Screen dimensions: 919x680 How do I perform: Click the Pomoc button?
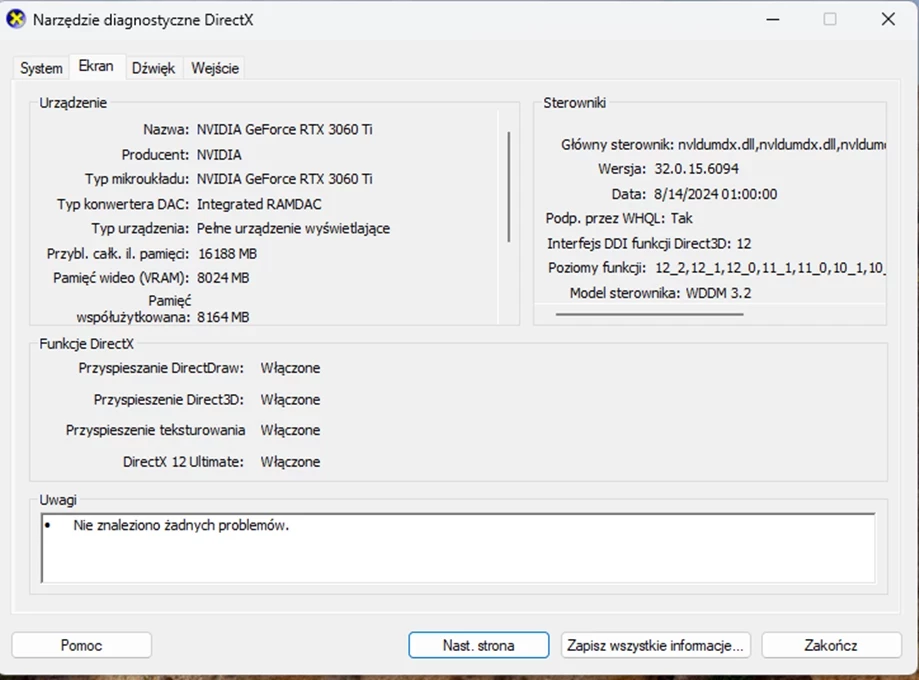coord(81,645)
